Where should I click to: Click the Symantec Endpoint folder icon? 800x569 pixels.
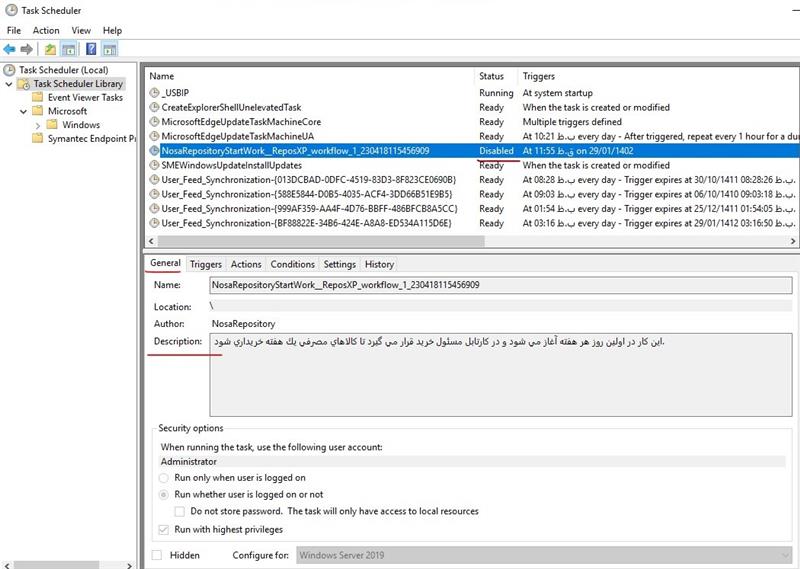pyautogui.click(x=38, y=139)
